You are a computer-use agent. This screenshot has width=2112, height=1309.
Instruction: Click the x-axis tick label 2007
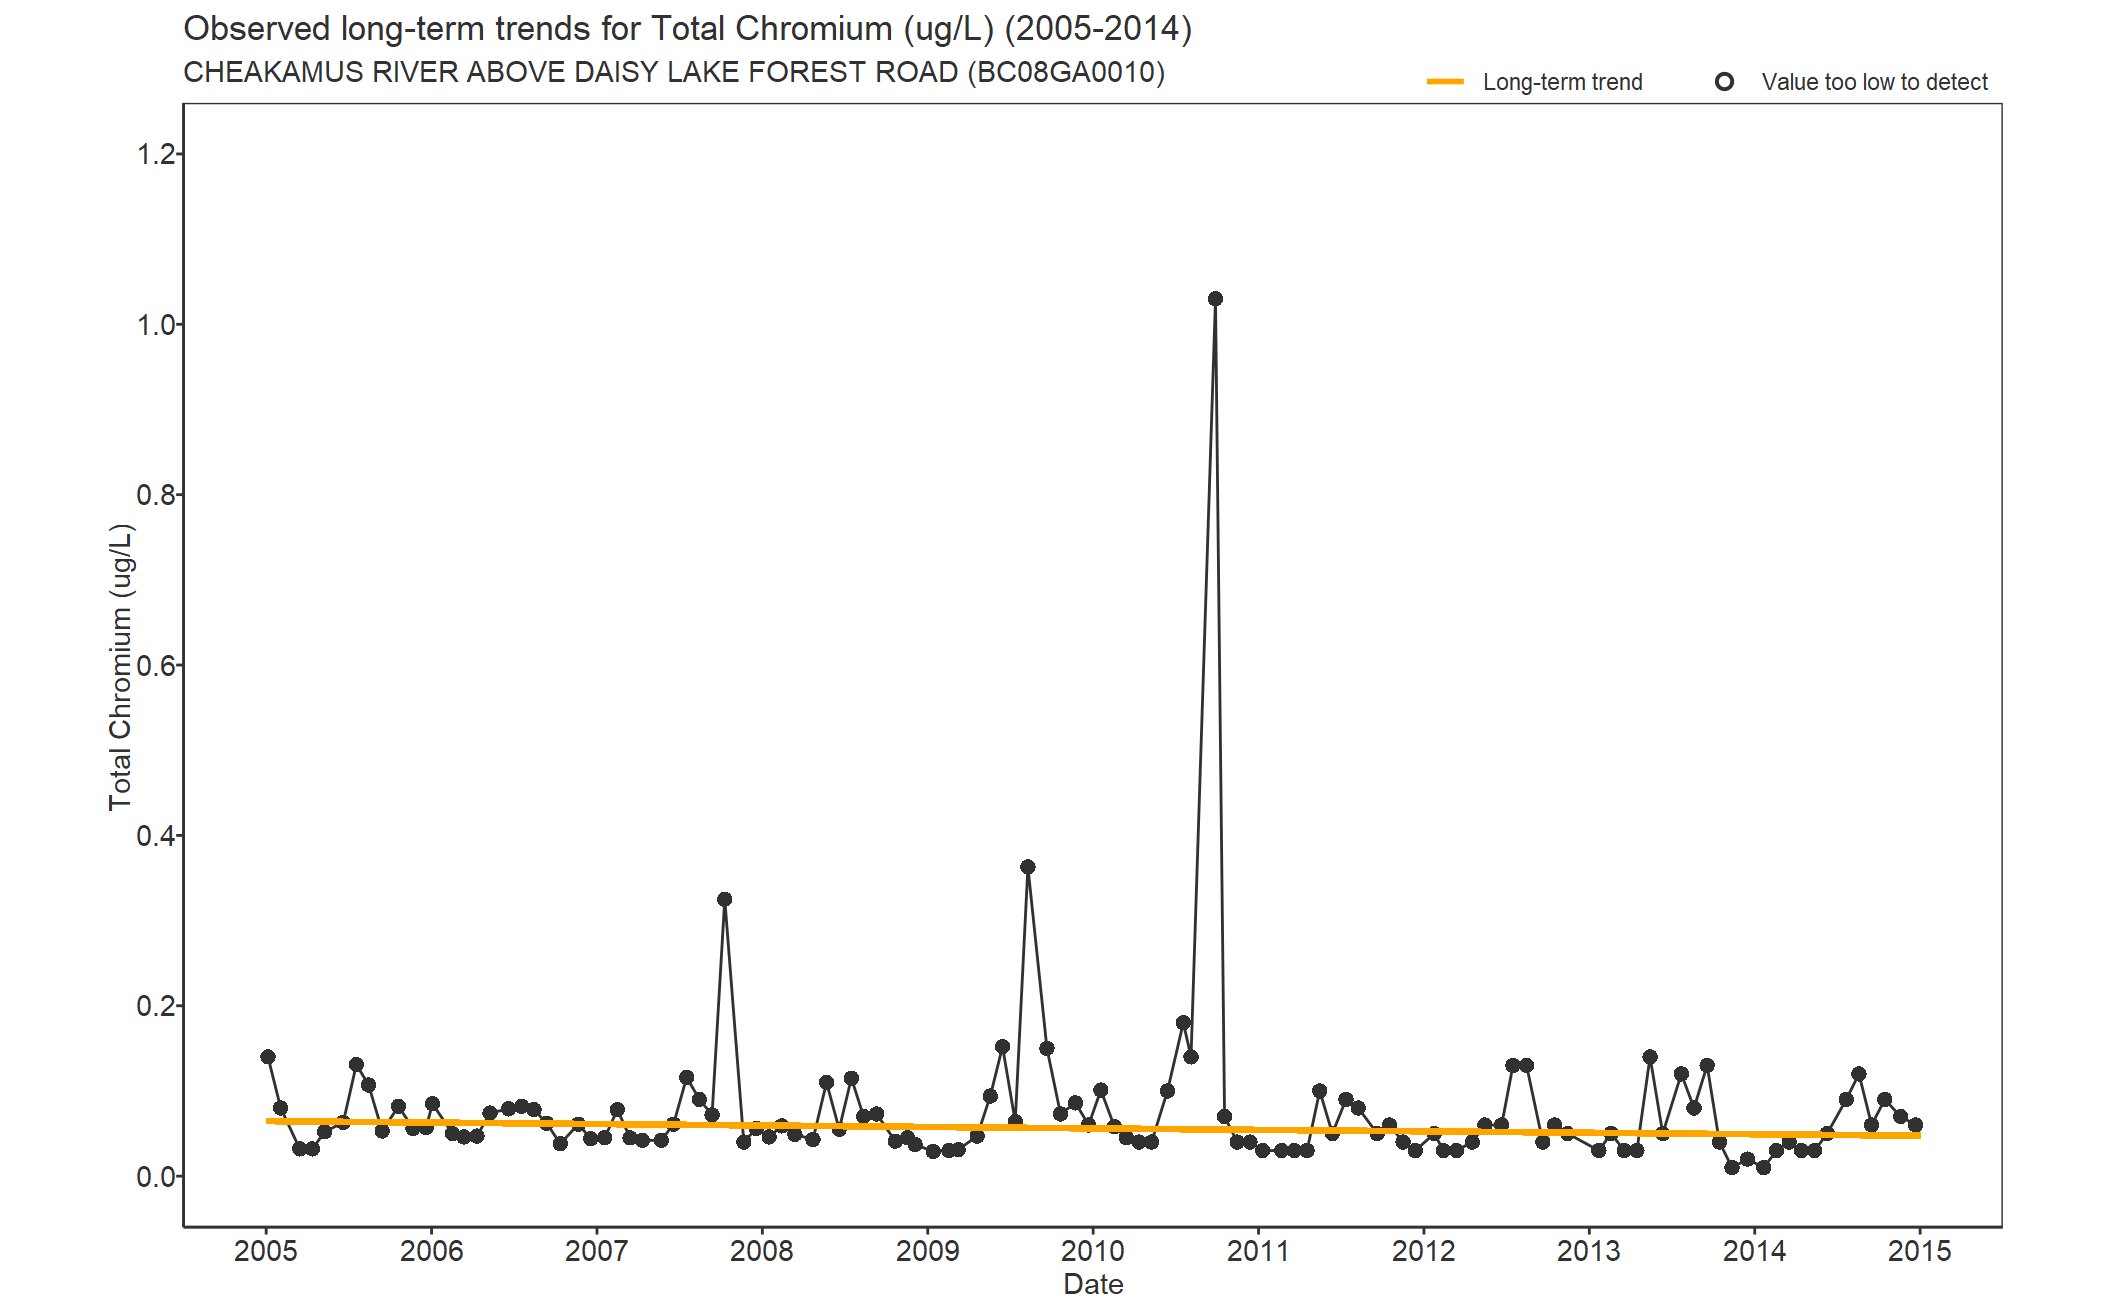pos(597,1251)
